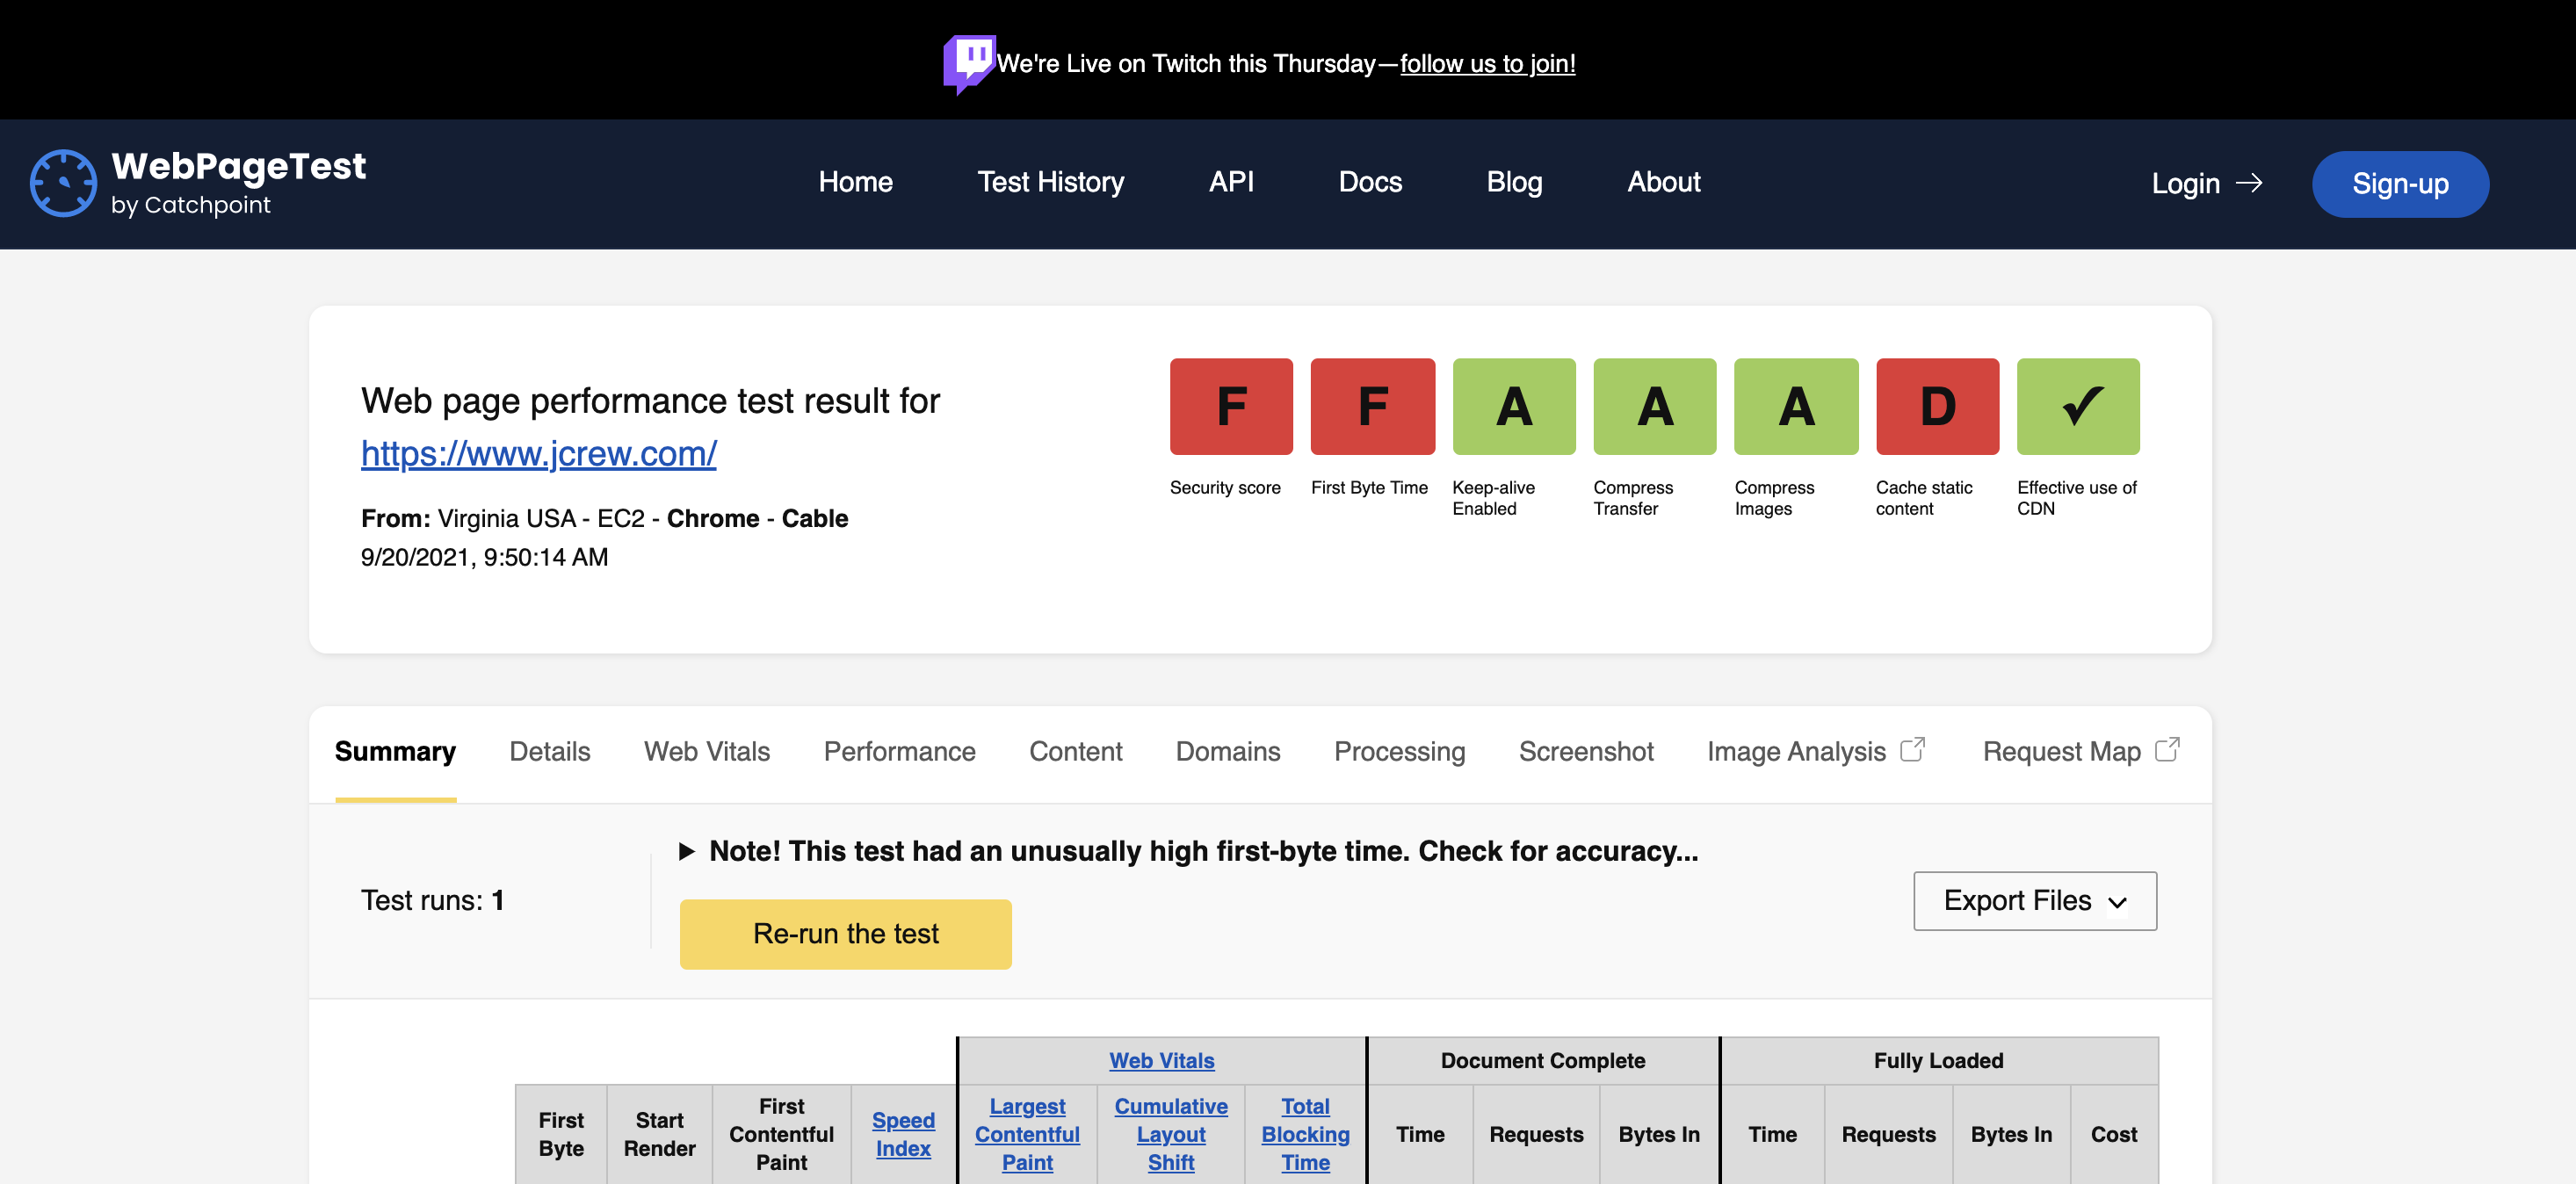
Task: Click the Effective use of CDN checkmark
Action: click(2078, 406)
